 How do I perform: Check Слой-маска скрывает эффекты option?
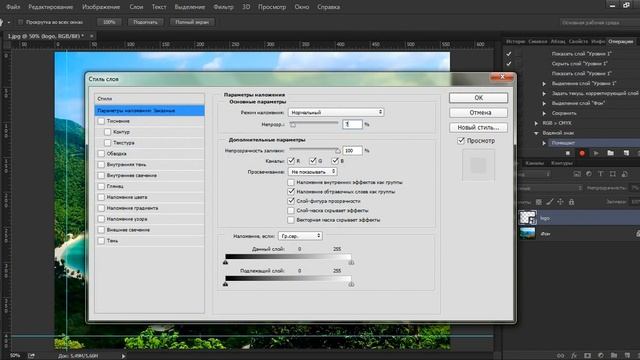pos(291,211)
